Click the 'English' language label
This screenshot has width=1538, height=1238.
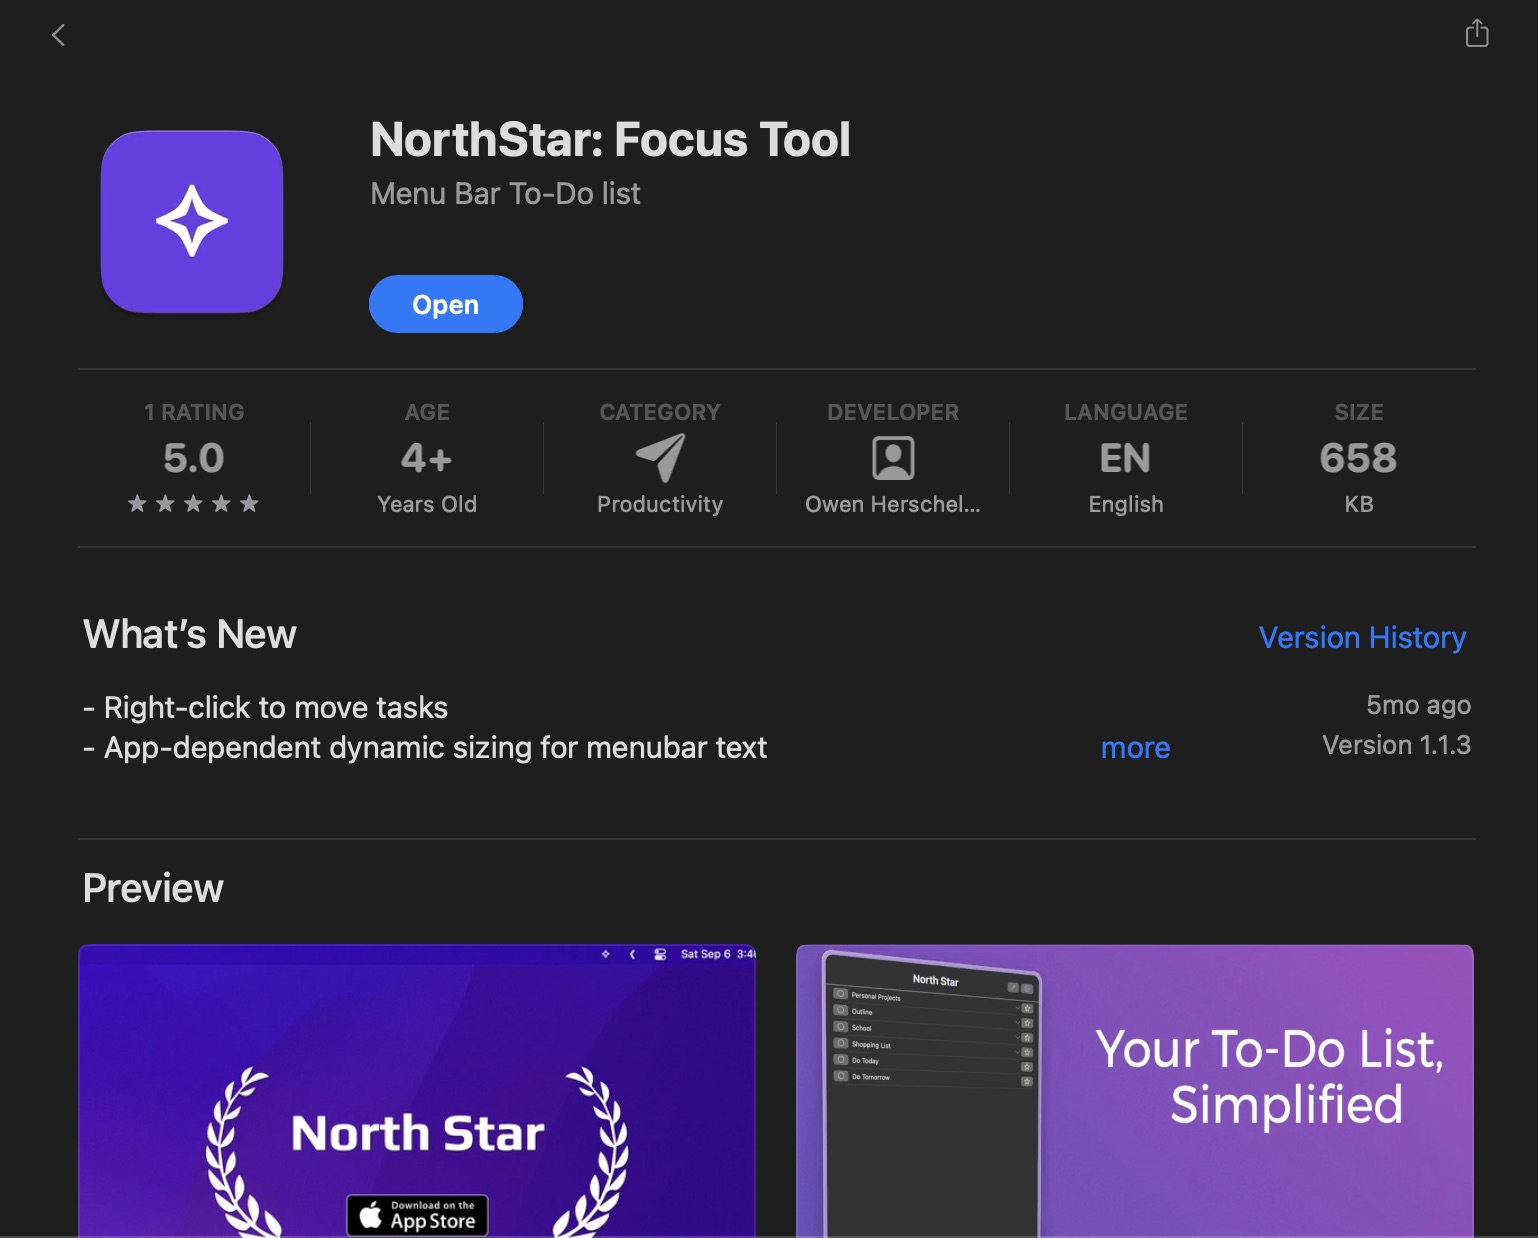tap(1126, 504)
